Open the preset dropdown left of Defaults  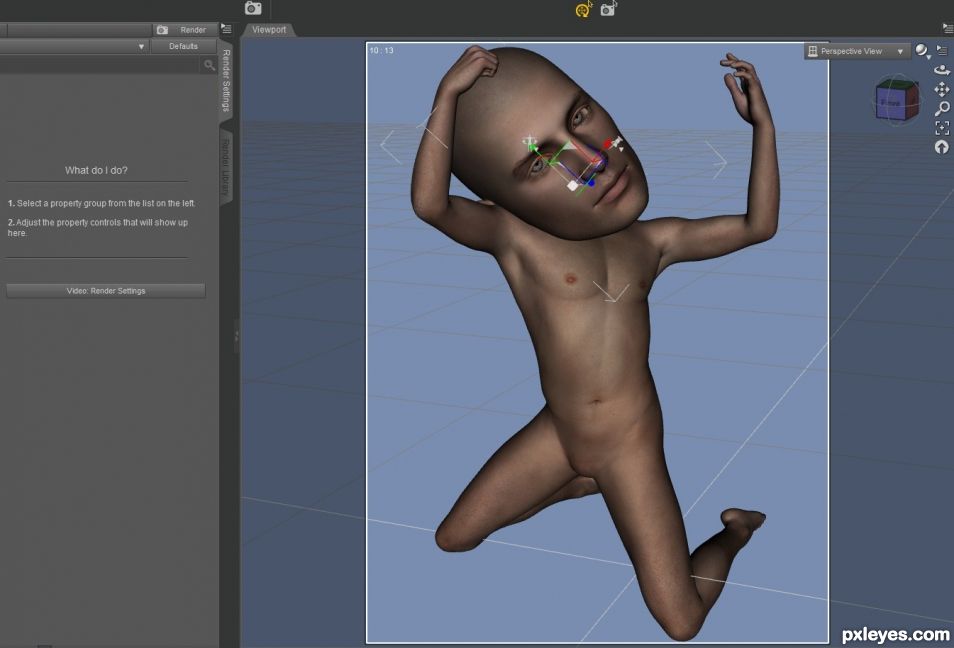coord(74,46)
